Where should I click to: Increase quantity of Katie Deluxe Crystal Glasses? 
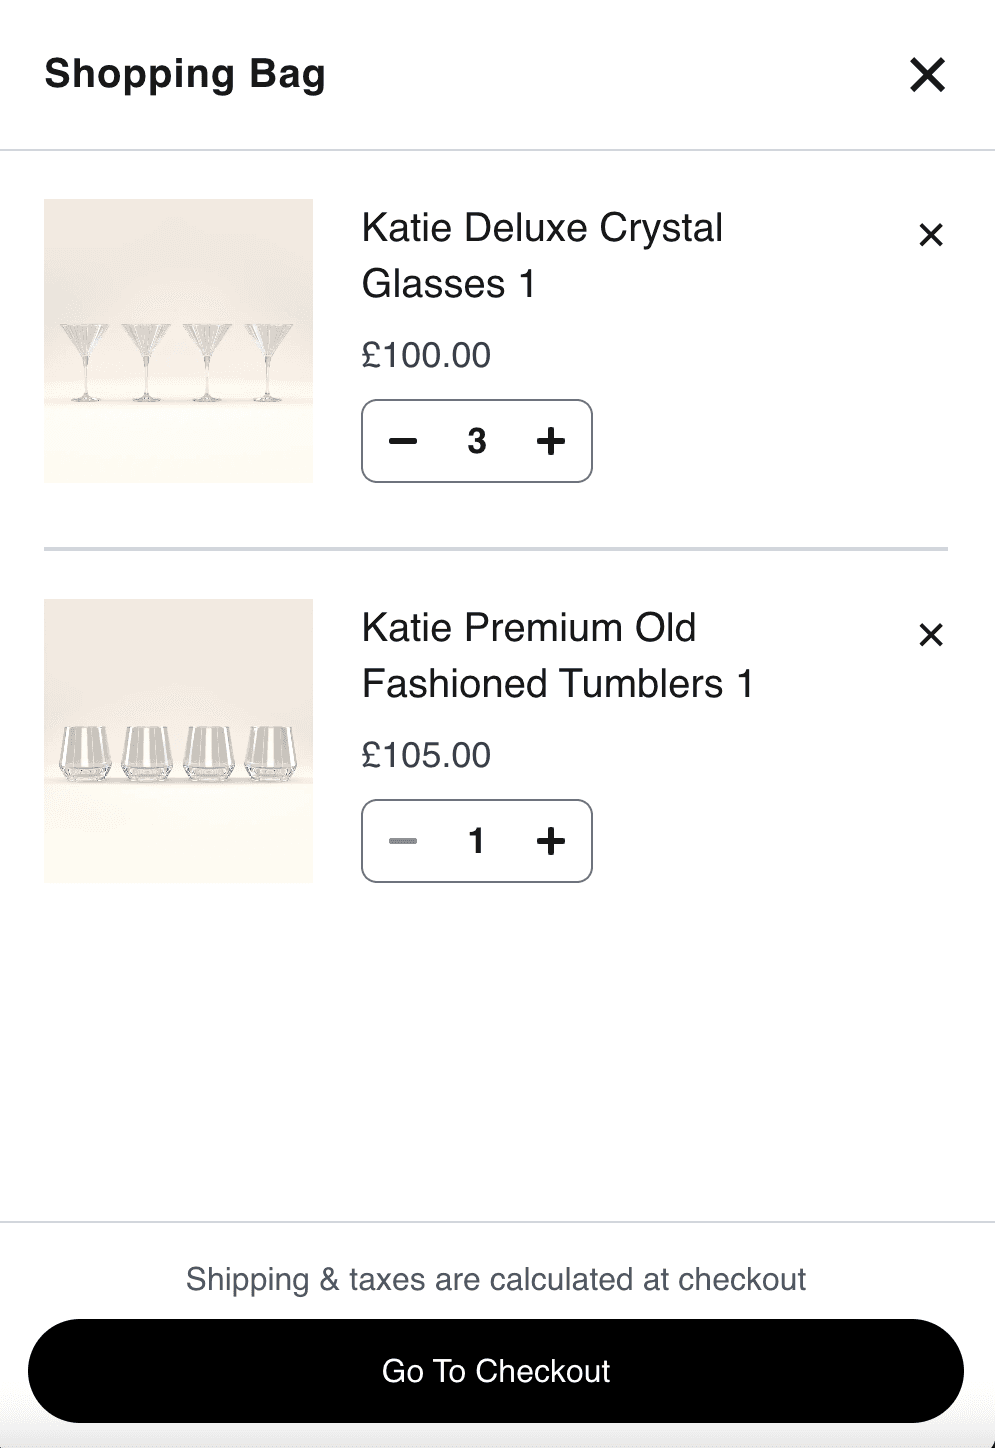click(551, 441)
